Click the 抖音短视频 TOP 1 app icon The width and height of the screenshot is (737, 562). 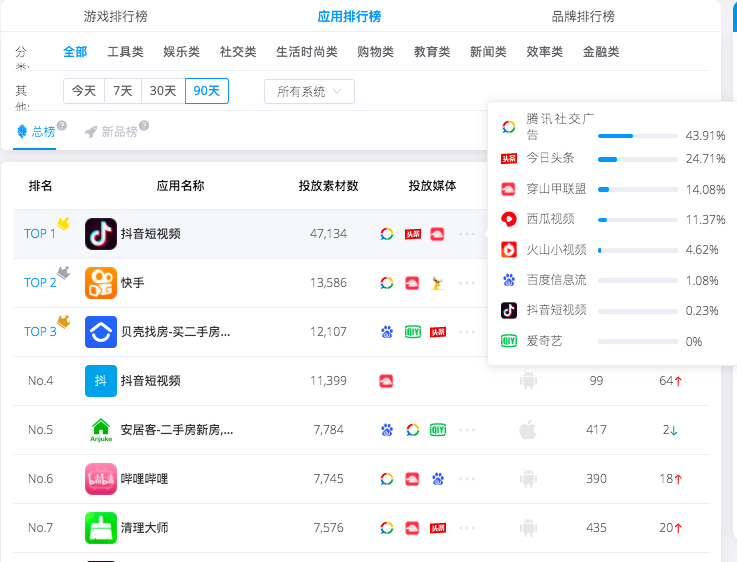click(101, 234)
